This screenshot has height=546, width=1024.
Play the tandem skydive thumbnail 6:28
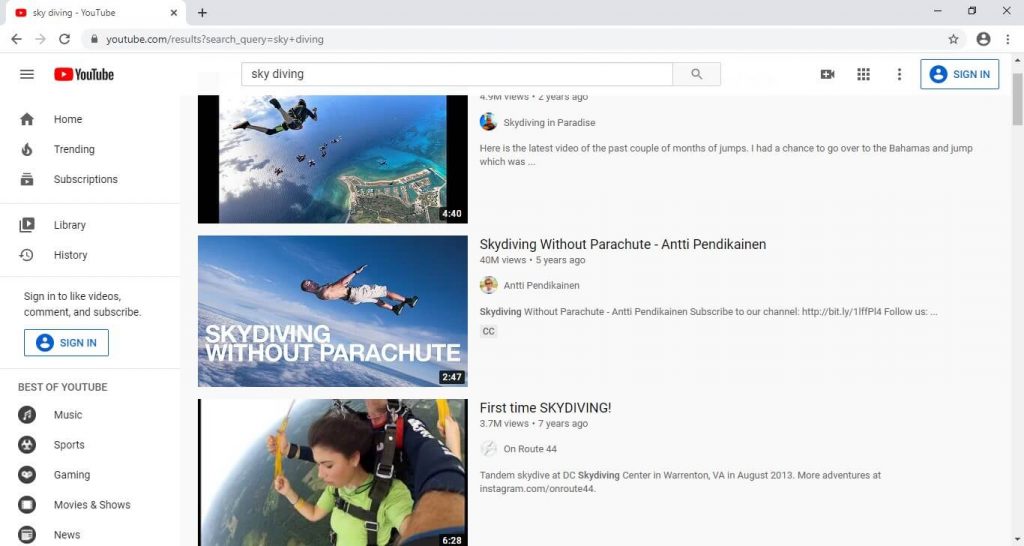click(x=332, y=472)
